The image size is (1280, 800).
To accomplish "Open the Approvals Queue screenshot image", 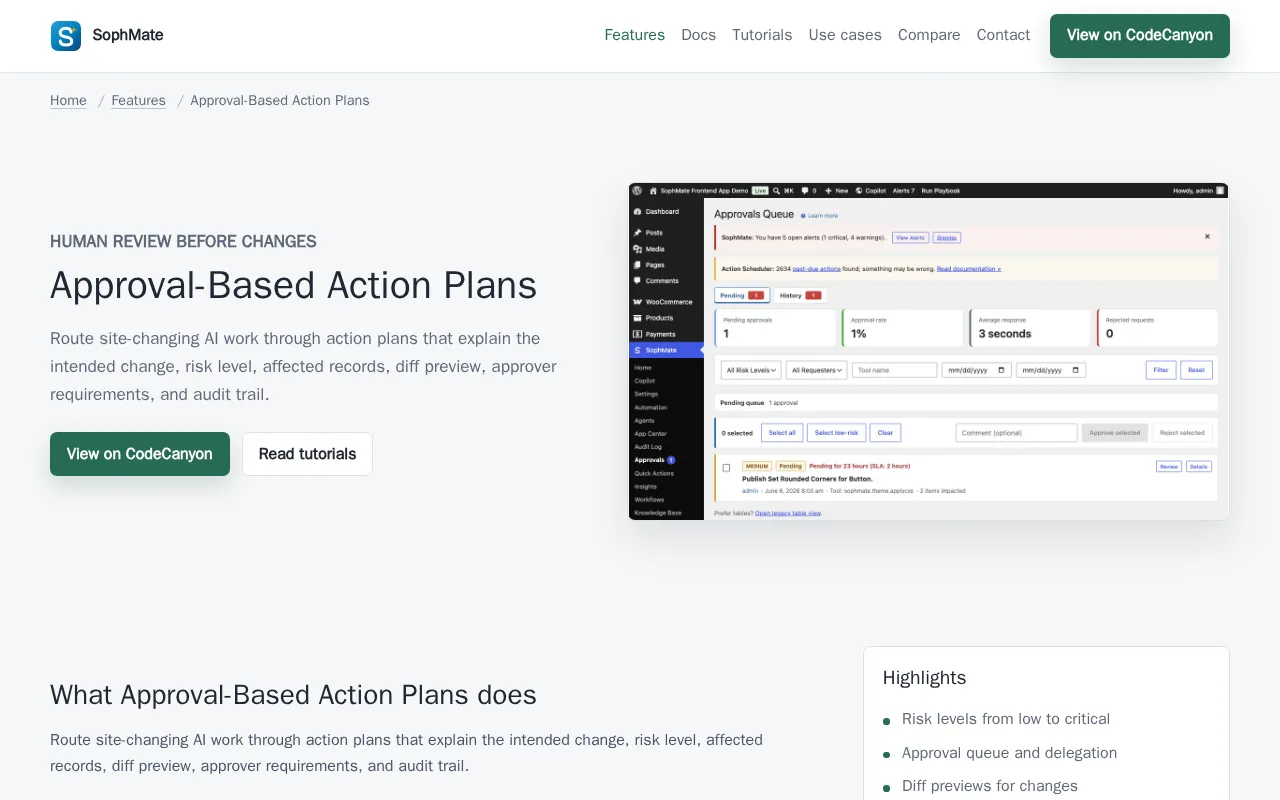I will click(x=928, y=351).
